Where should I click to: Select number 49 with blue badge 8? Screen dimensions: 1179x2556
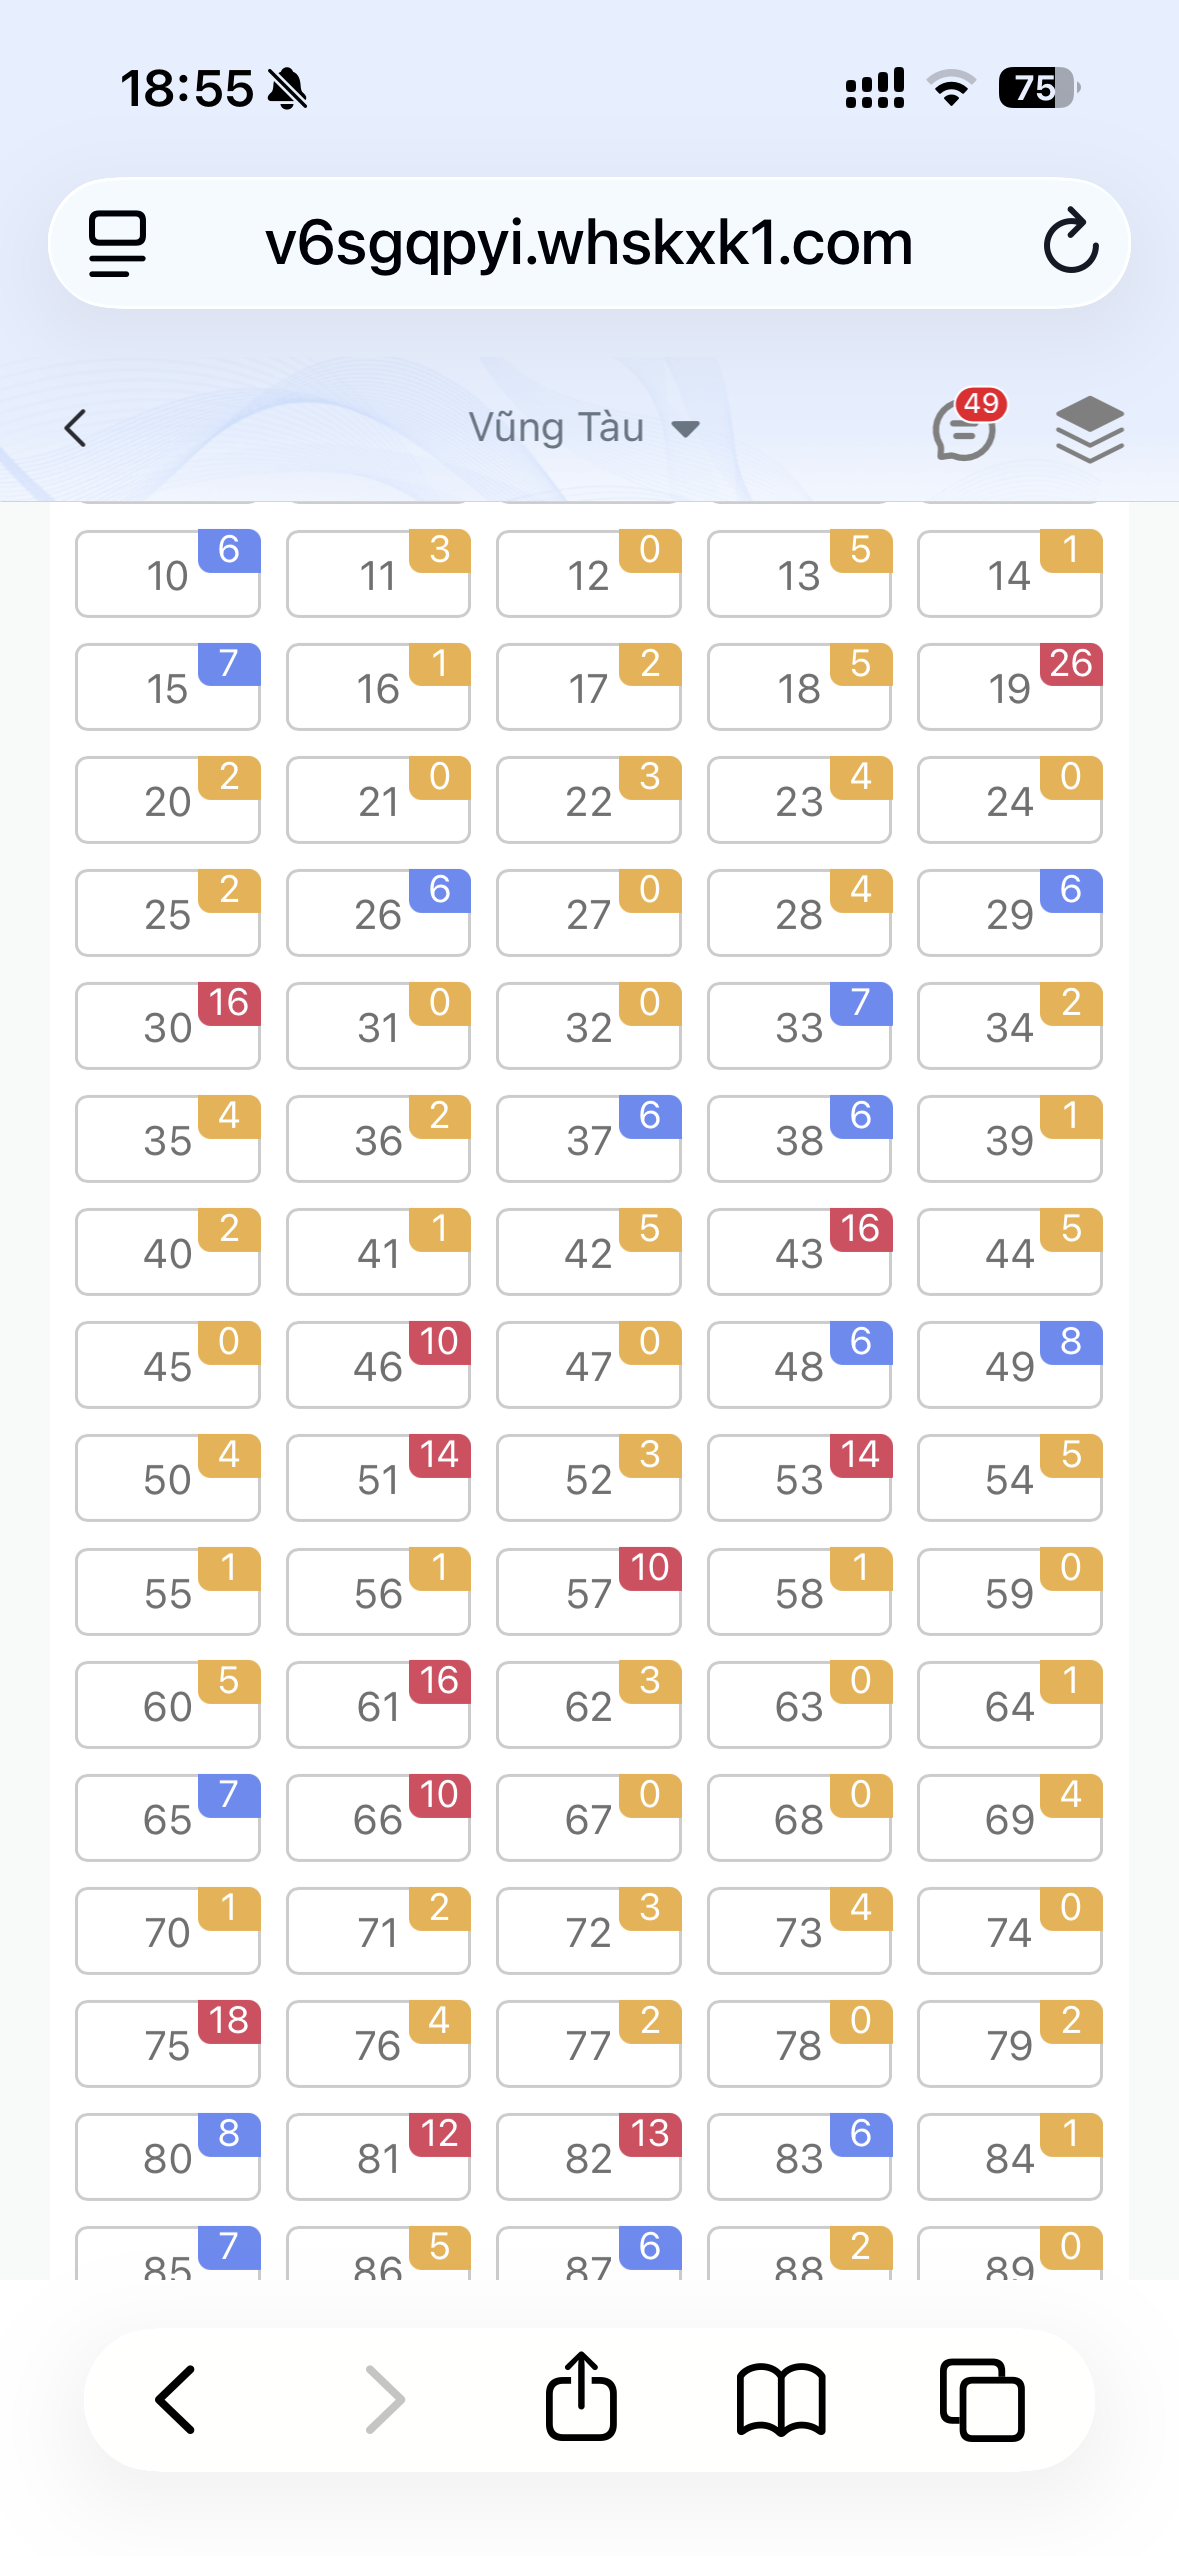click(1009, 1364)
